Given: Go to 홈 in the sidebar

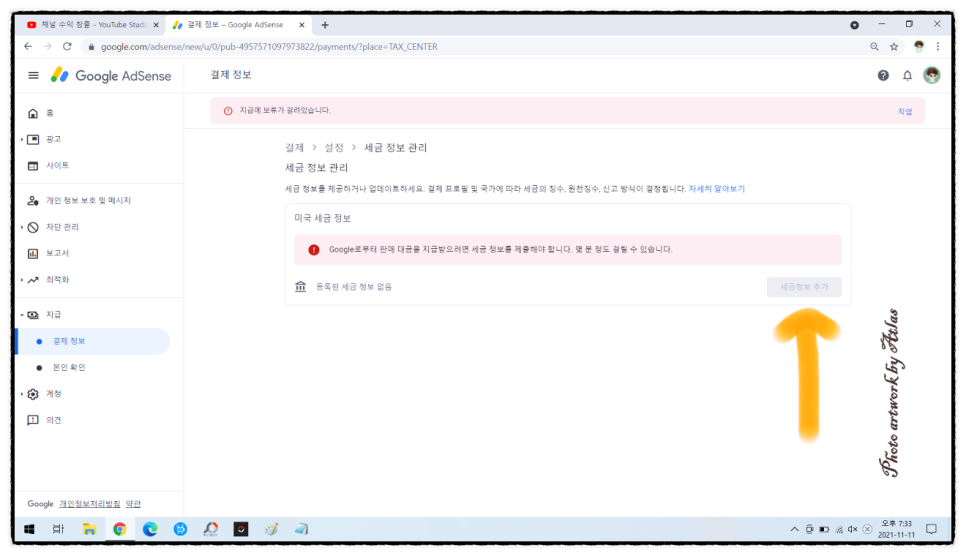Looking at the screenshot, I should (50, 113).
